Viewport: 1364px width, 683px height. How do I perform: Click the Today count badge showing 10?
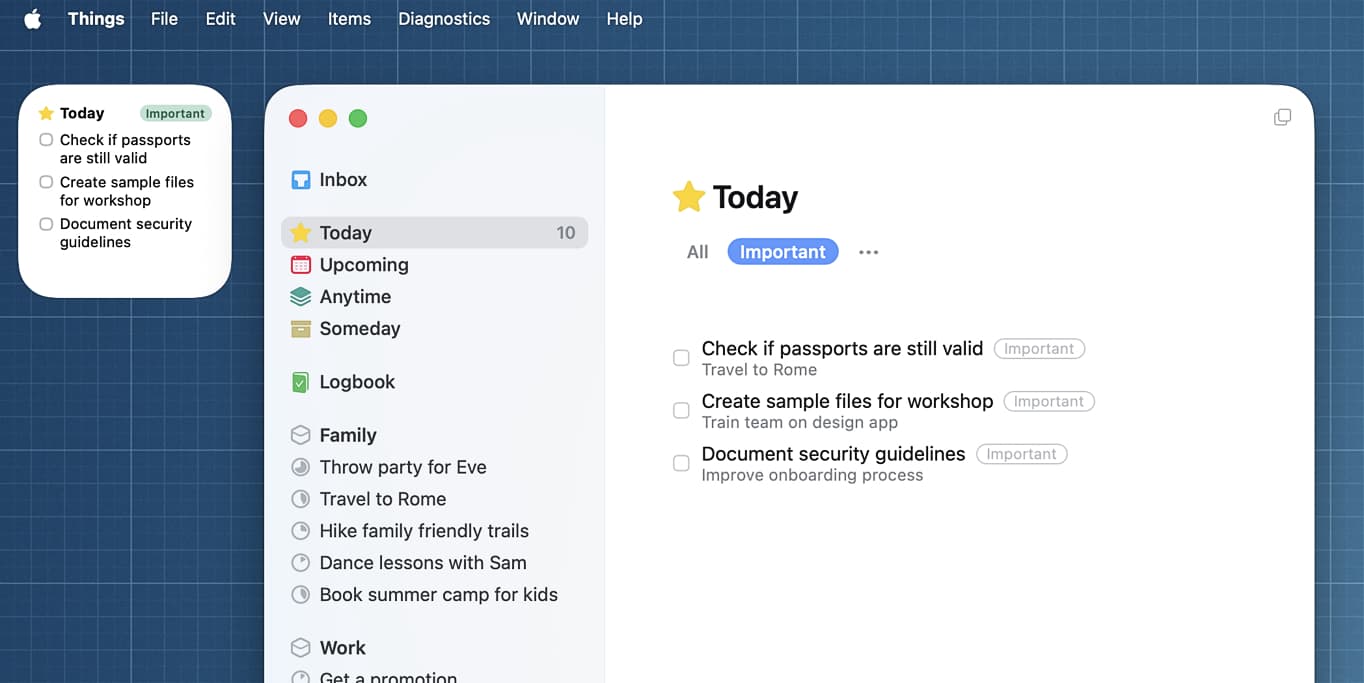coord(566,232)
